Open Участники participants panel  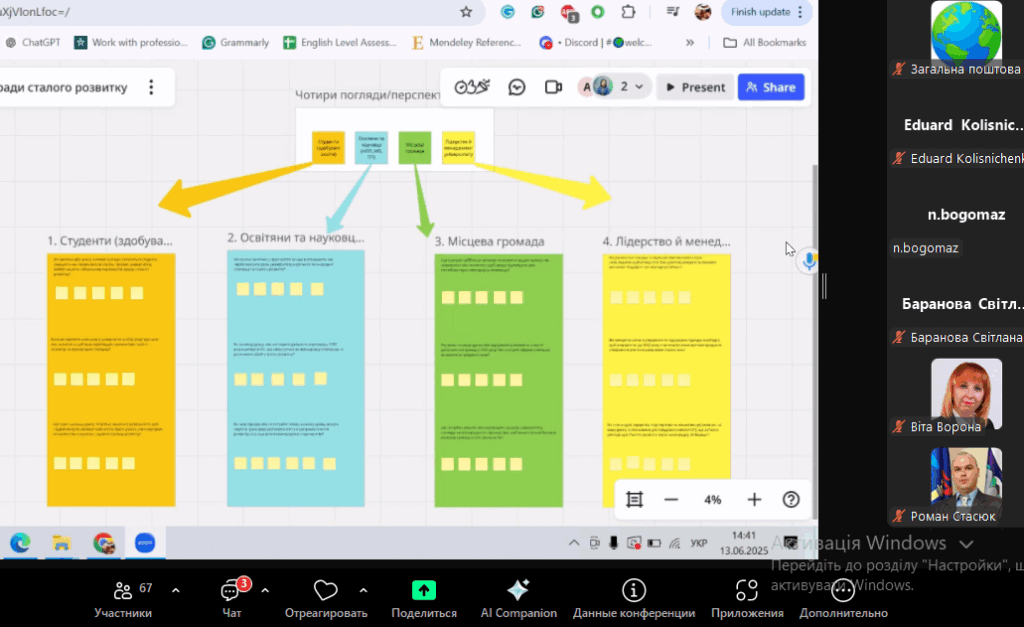(123, 599)
